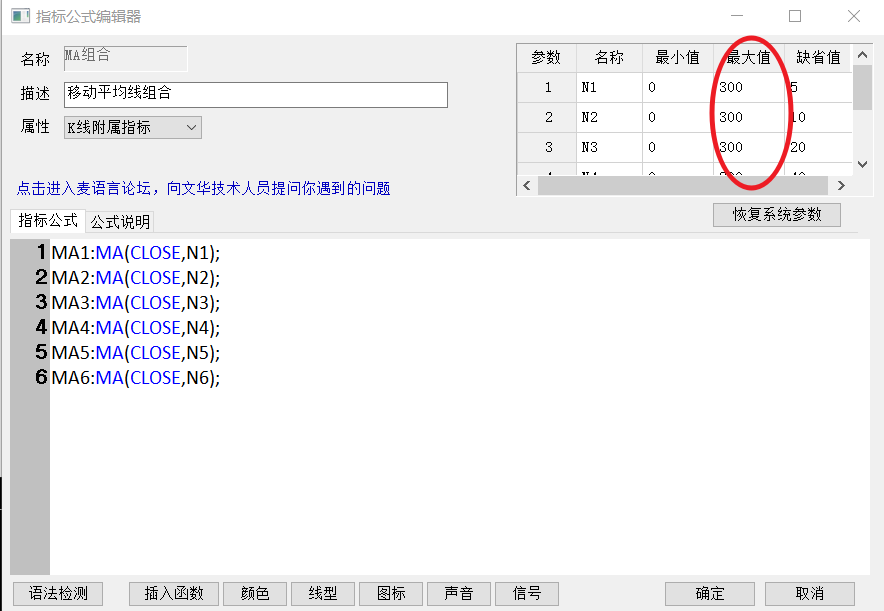The image size is (884, 611).
Task: Open the 麦语言论坛 forum link
Action: click(x=203, y=188)
